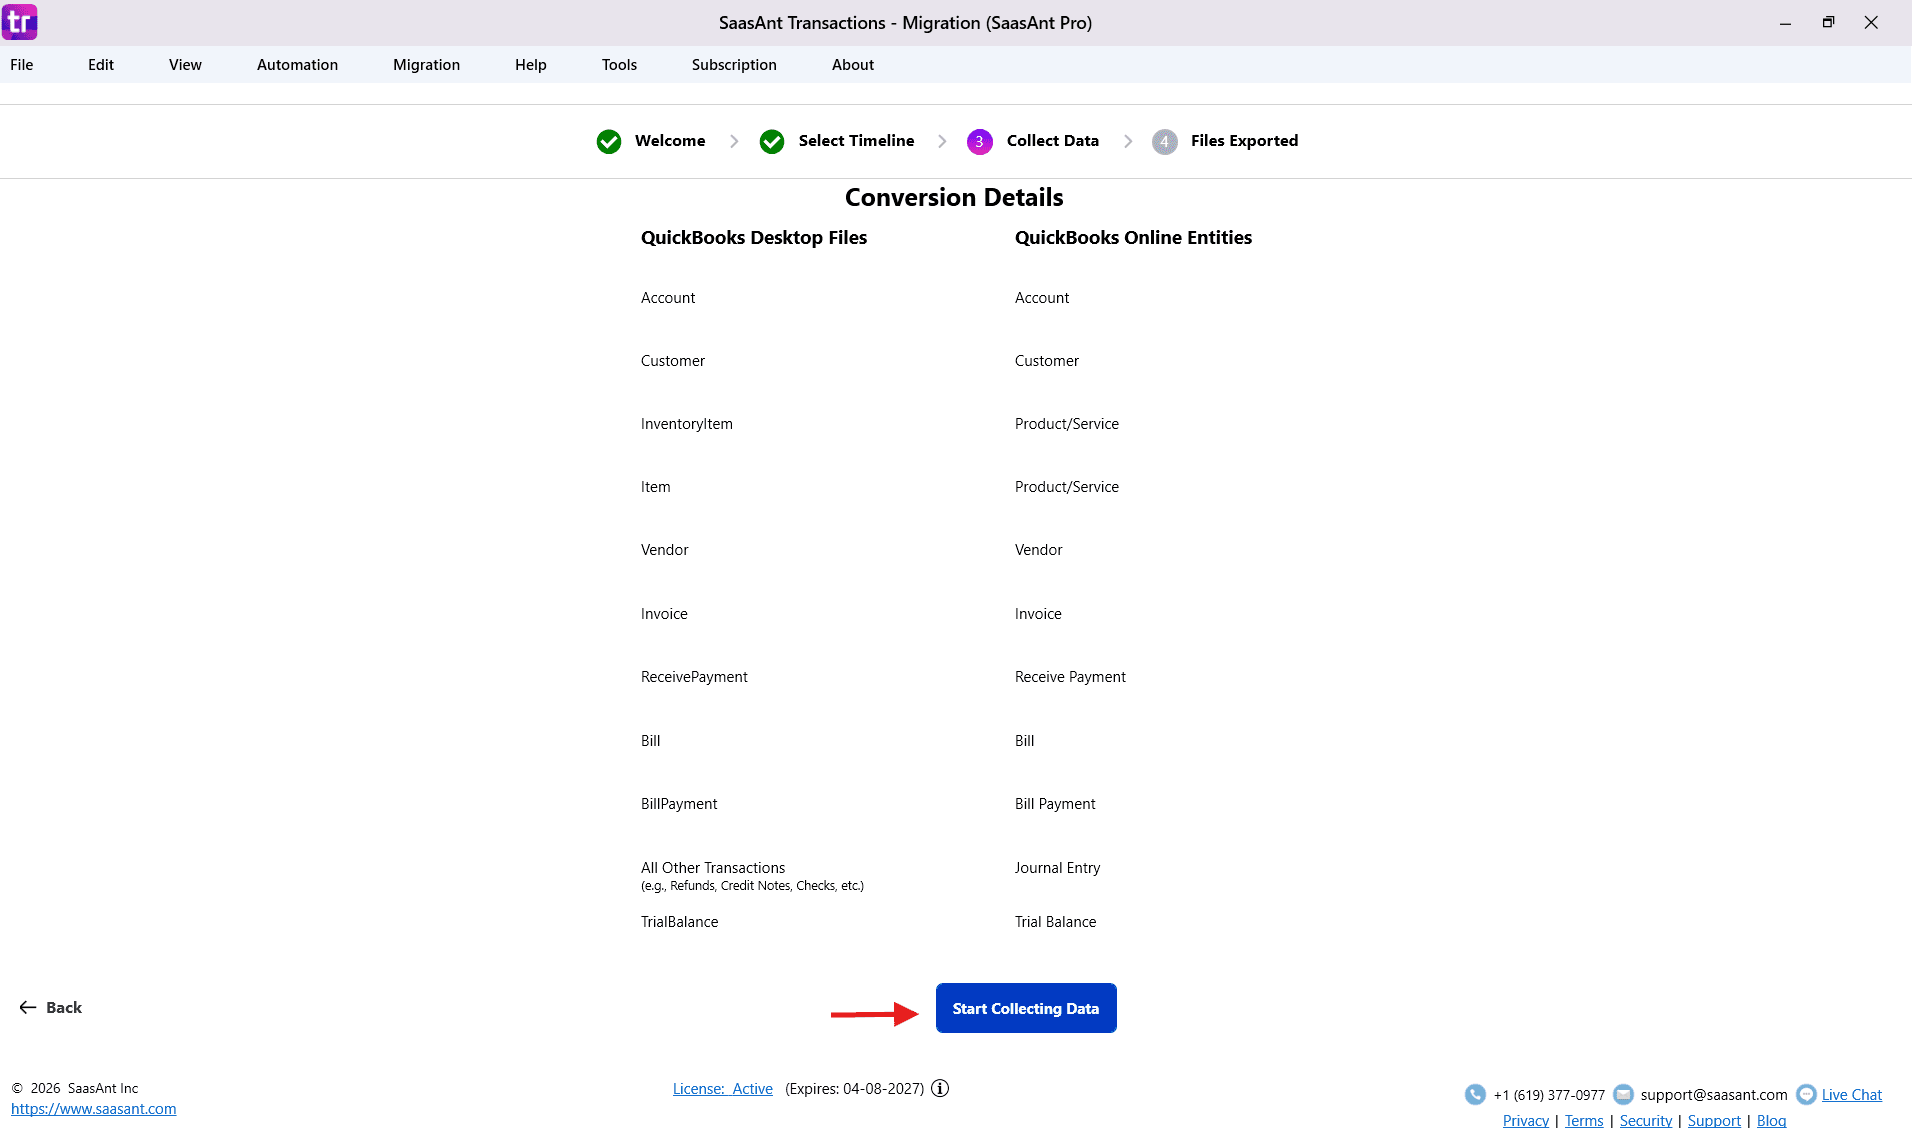Open the Blog link
The width and height of the screenshot is (1912, 1132).
coord(1771,1121)
